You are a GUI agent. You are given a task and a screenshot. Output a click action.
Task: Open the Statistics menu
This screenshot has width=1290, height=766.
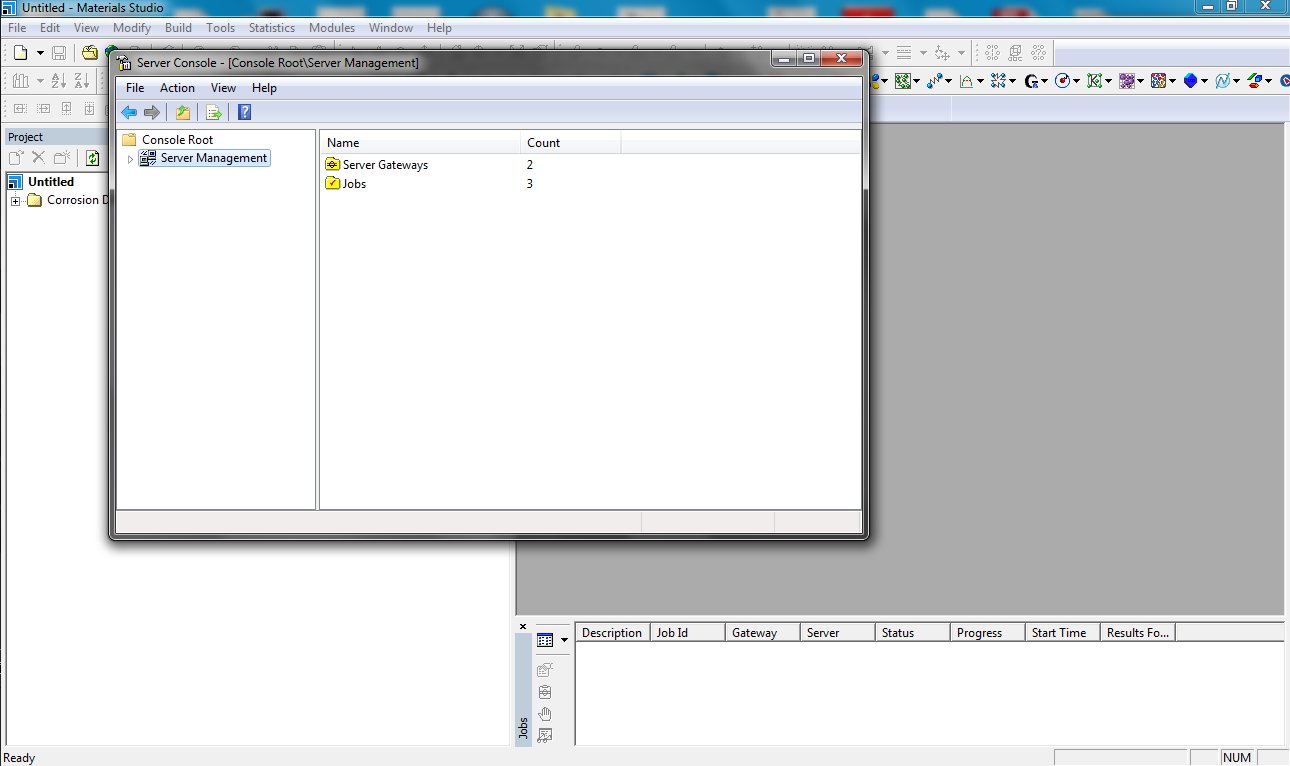point(271,28)
